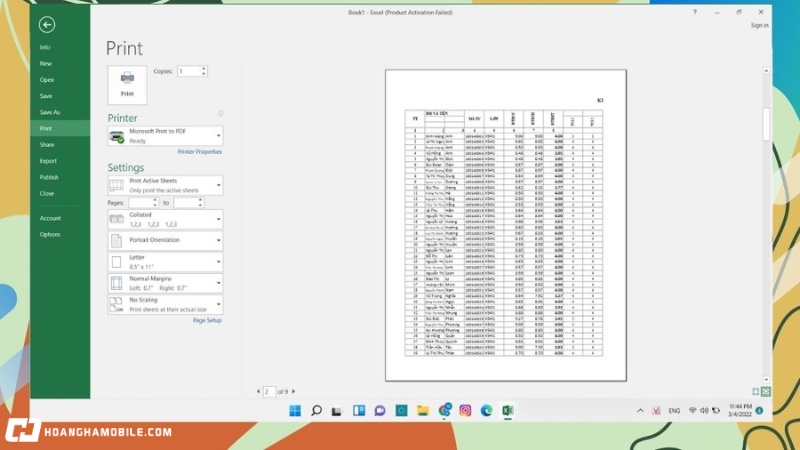
Task: Select Export in the left sidebar
Action: click(x=48, y=160)
